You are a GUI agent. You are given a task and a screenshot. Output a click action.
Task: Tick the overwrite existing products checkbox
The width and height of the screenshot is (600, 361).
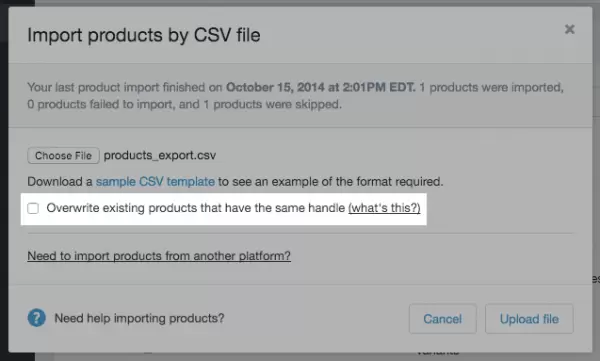(33, 208)
